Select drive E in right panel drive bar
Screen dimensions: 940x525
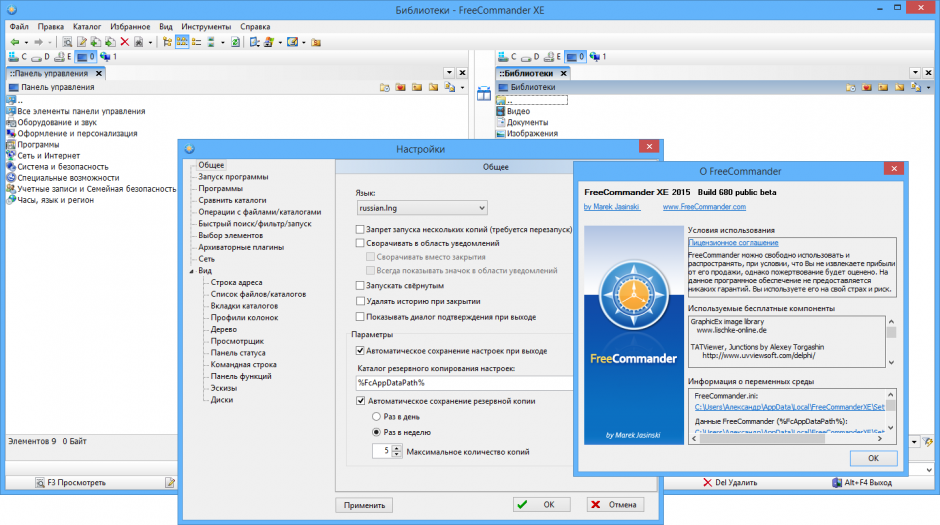[x=552, y=57]
